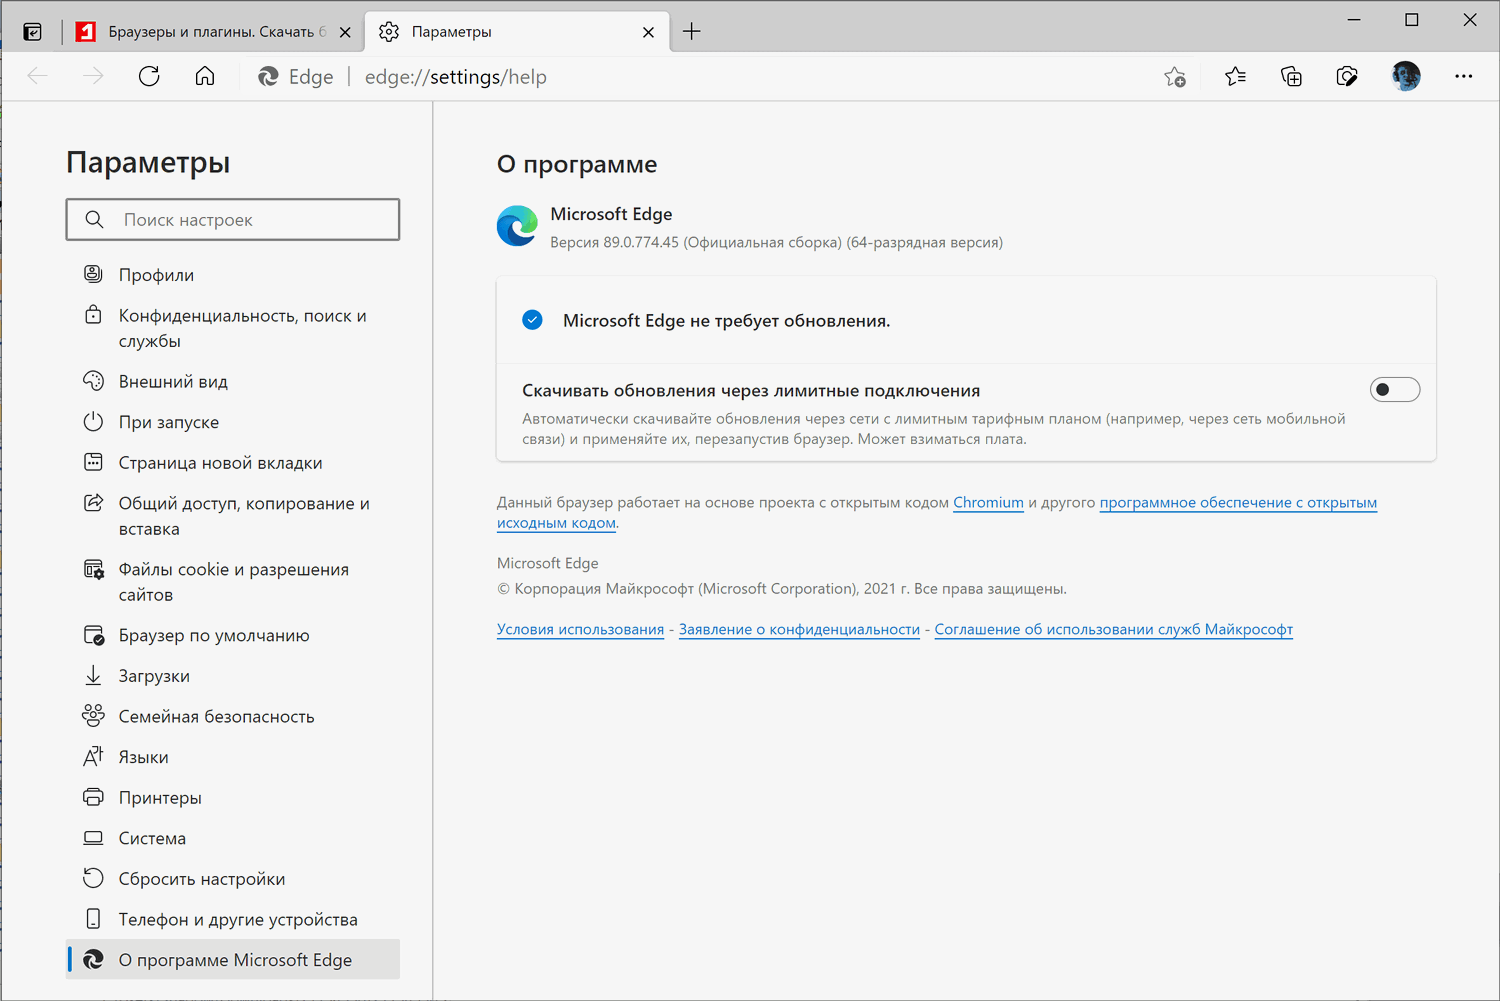Viewport: 1500px width, 1001px height.
Task: Open the Принтеры printers icon
Action: (93, 797)
